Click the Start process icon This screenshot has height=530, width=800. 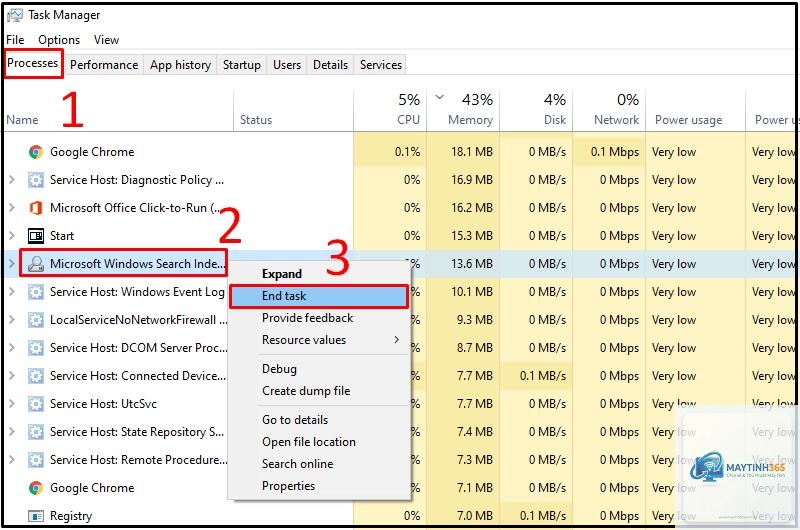[x=35, y=236]
